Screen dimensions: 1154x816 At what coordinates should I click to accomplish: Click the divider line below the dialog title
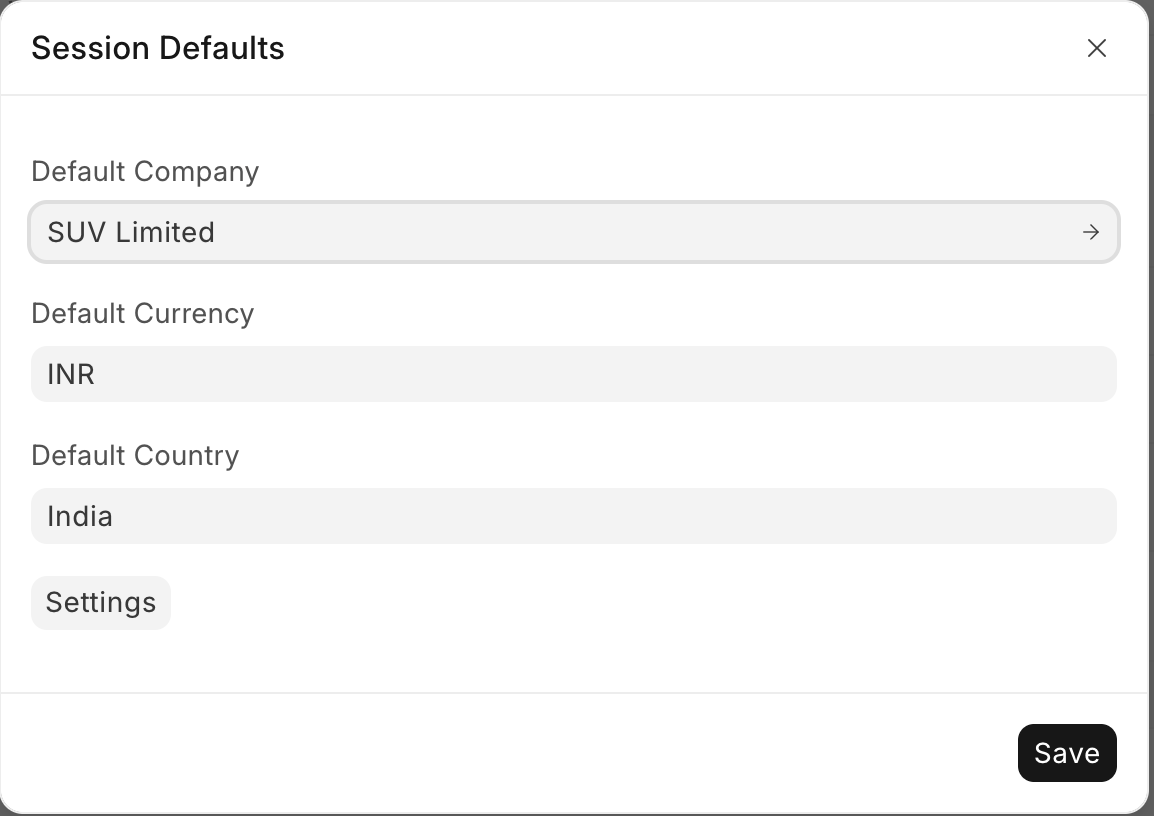[x=574, y=95]
